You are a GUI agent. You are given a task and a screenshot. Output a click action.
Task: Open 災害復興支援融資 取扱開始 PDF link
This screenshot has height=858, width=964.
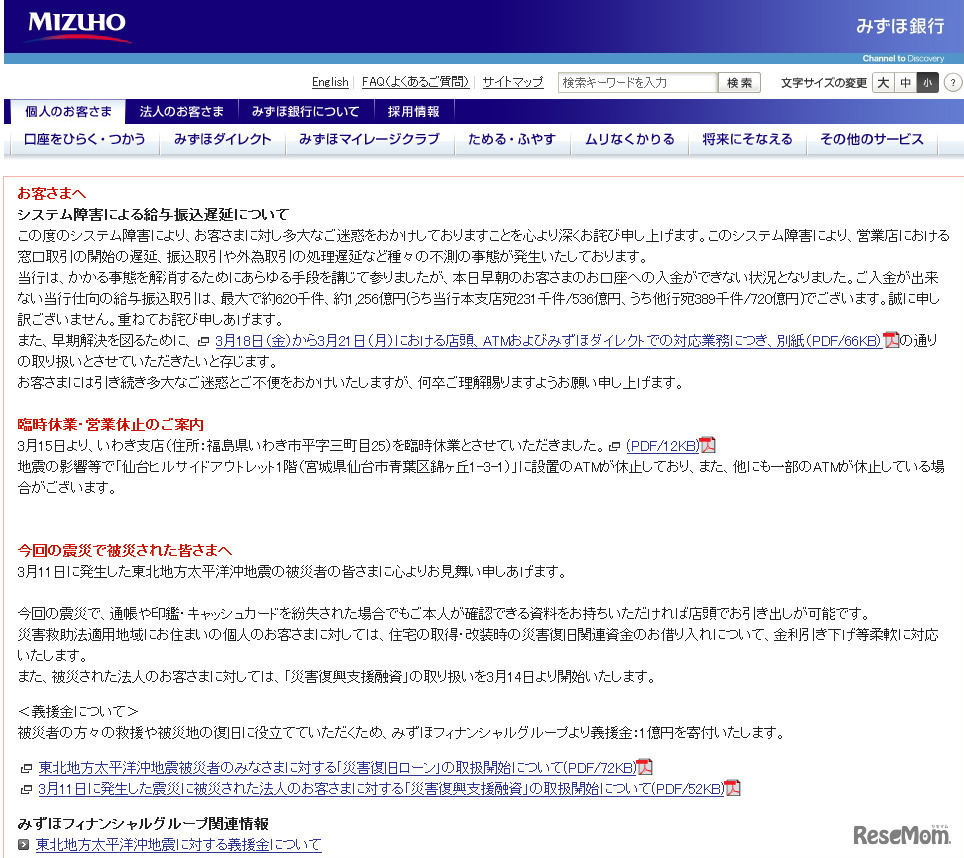[x=381, y=789]
